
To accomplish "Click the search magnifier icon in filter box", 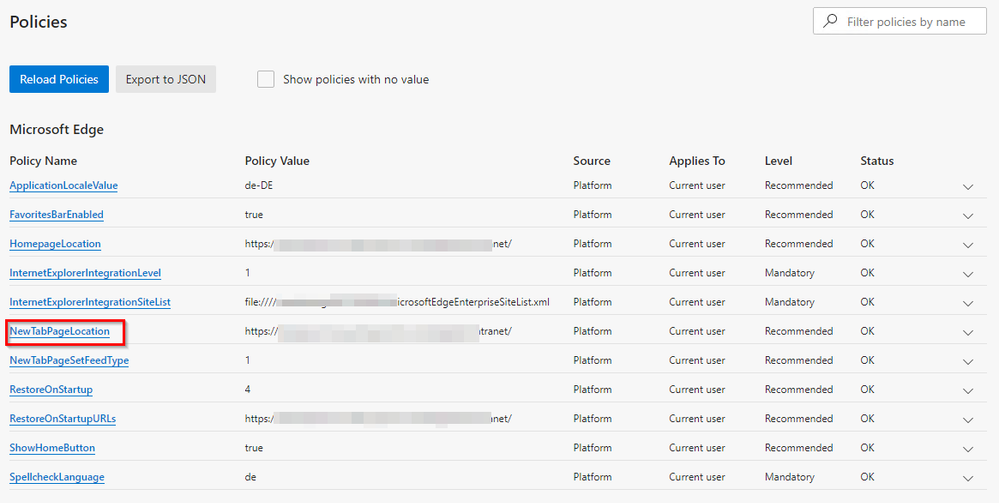I will pyautogui.click(x=830, y=21).
